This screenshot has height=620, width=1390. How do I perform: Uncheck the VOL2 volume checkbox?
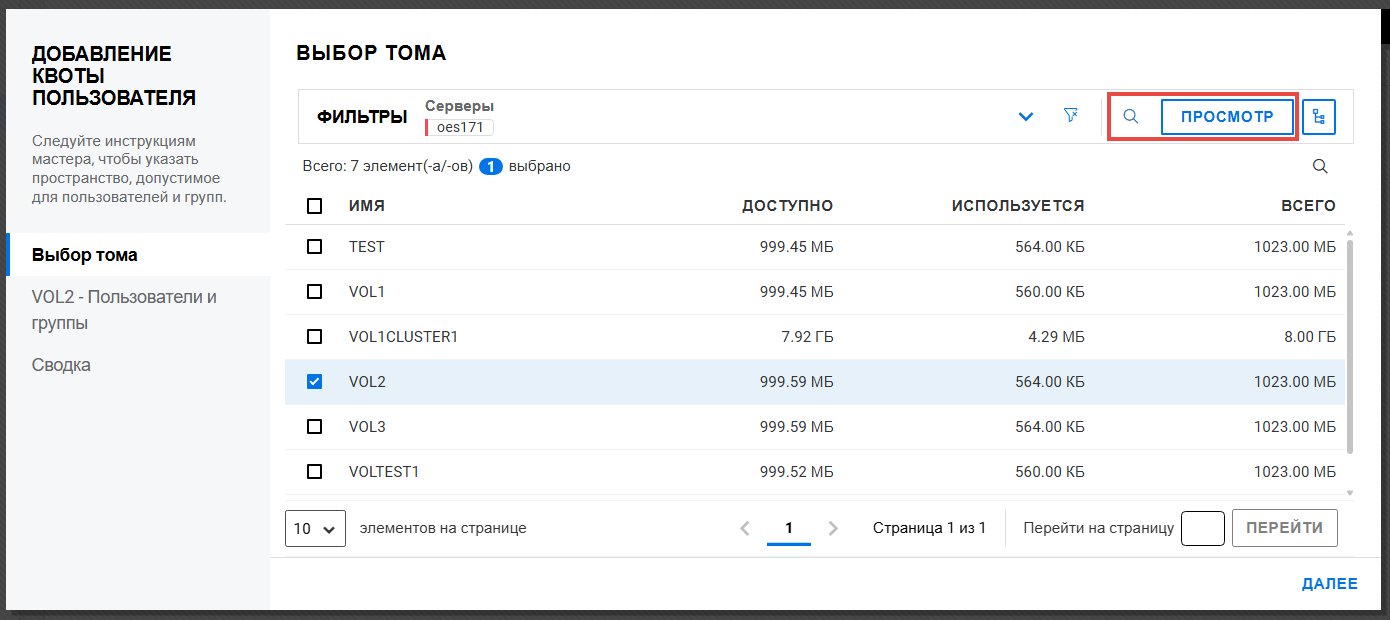315,382
